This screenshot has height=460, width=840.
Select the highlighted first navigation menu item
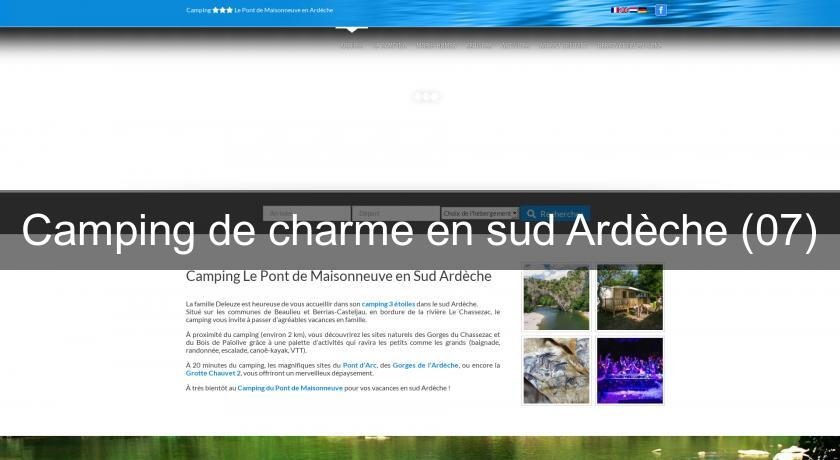tap(351, 45)
